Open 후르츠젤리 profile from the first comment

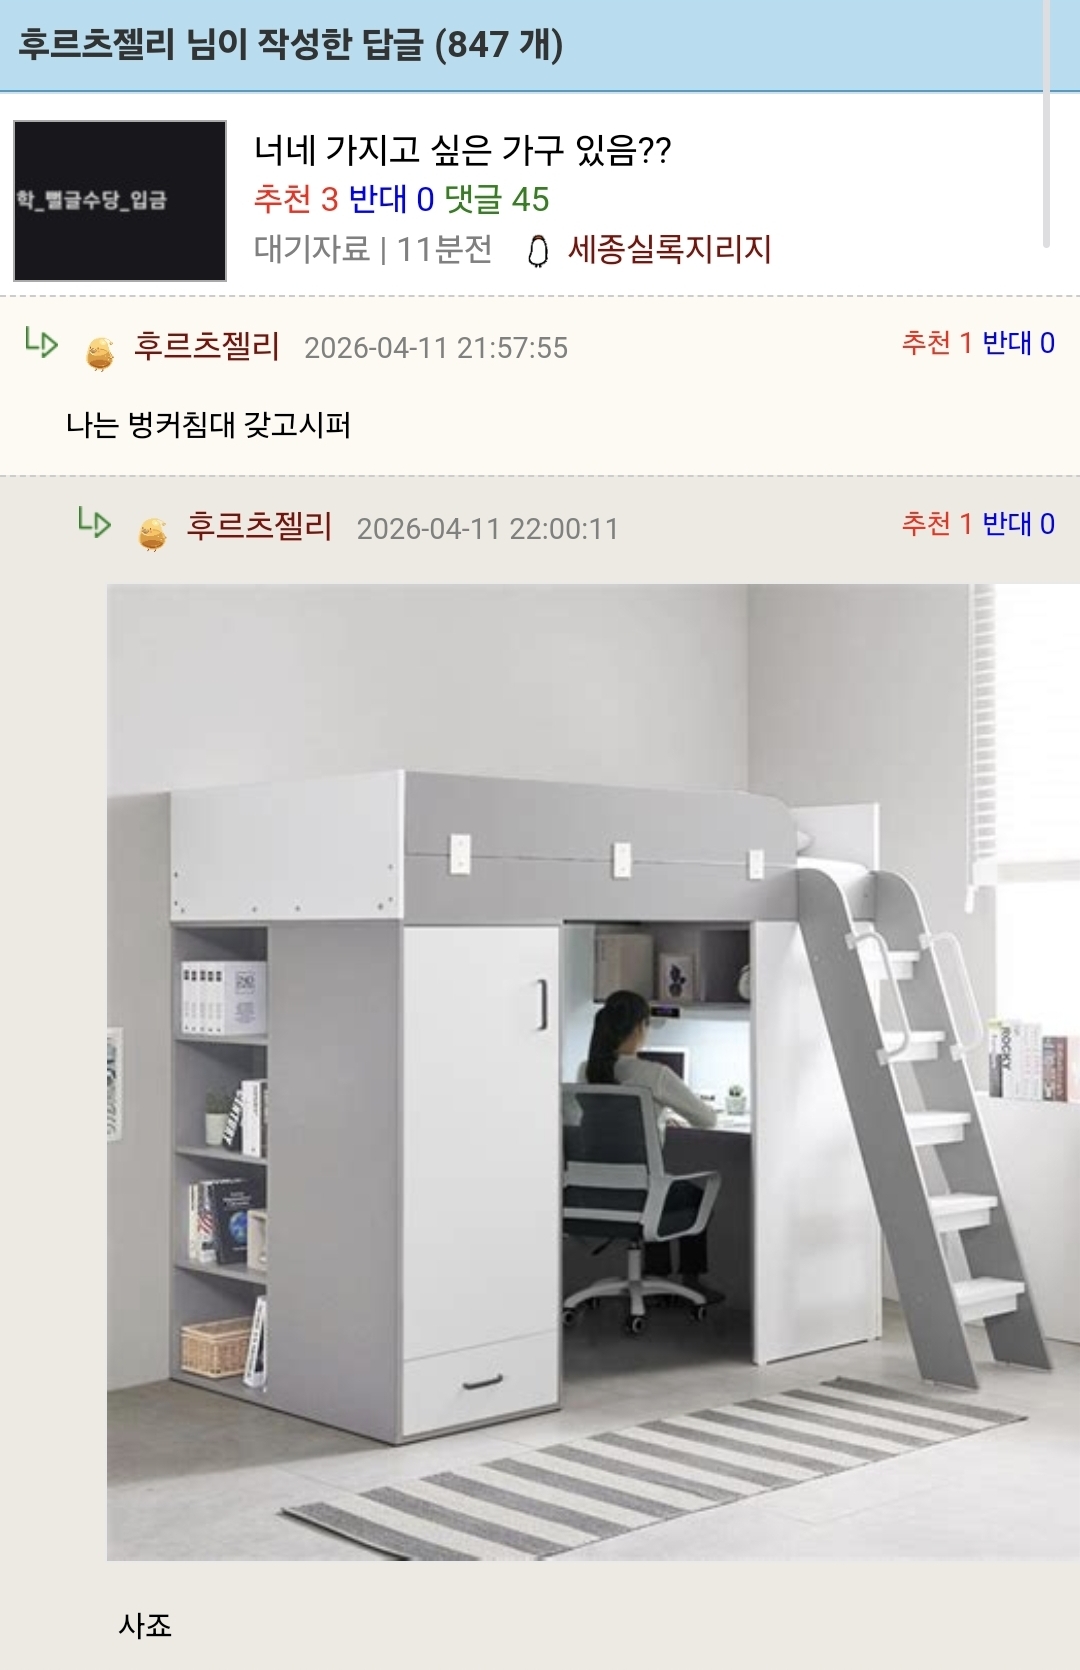pos(207,346)
